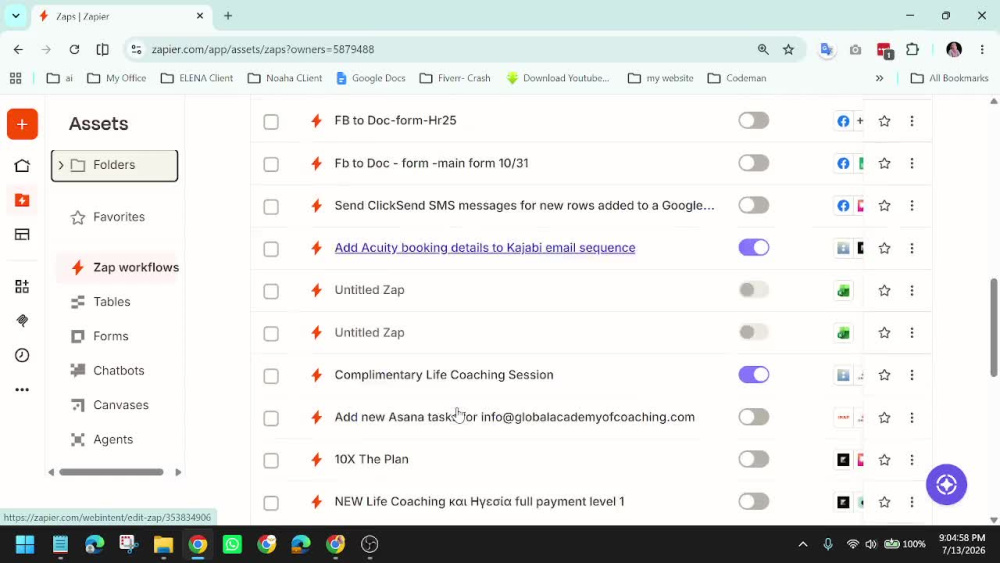Star the Complimentary Life Coaching Session zap
Viewport: 1000px width, 563px height.
coord(884,375)
